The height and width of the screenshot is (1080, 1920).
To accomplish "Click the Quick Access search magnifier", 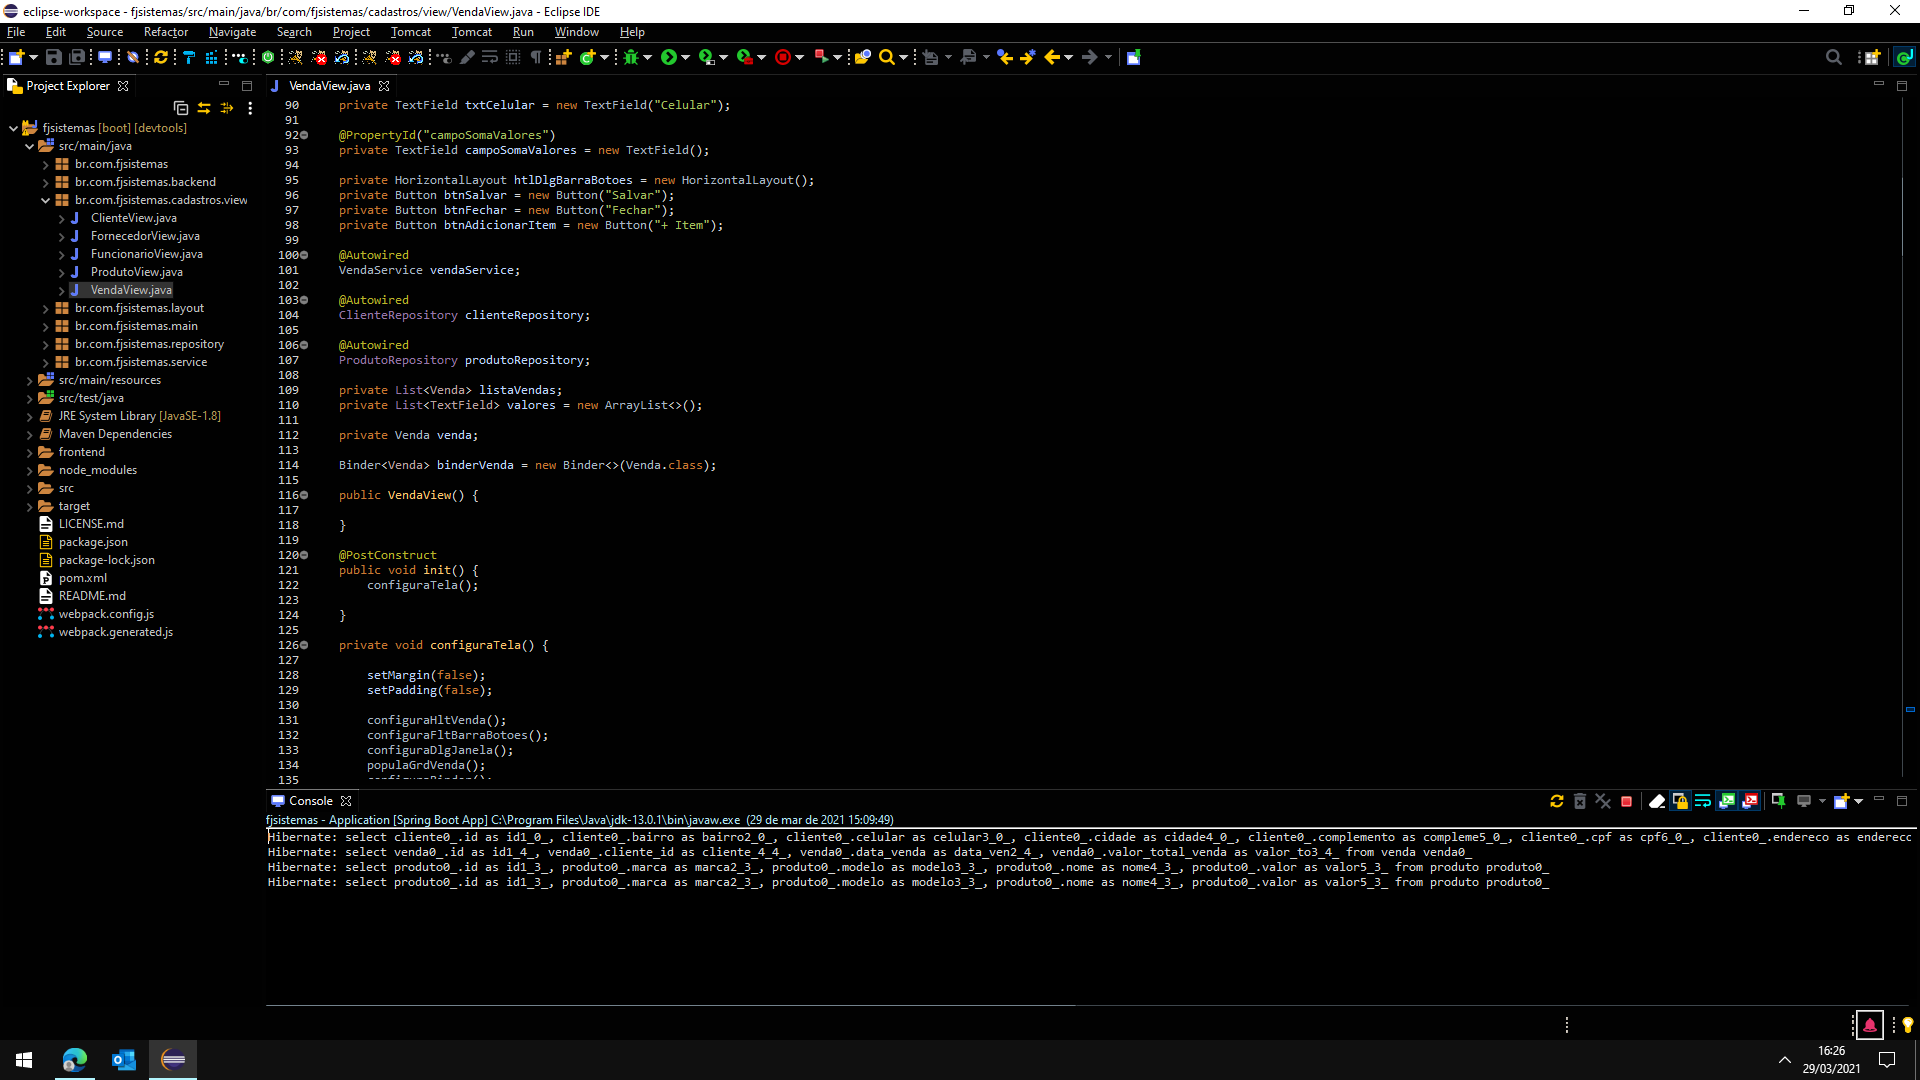I will [x=1833, y=57].
